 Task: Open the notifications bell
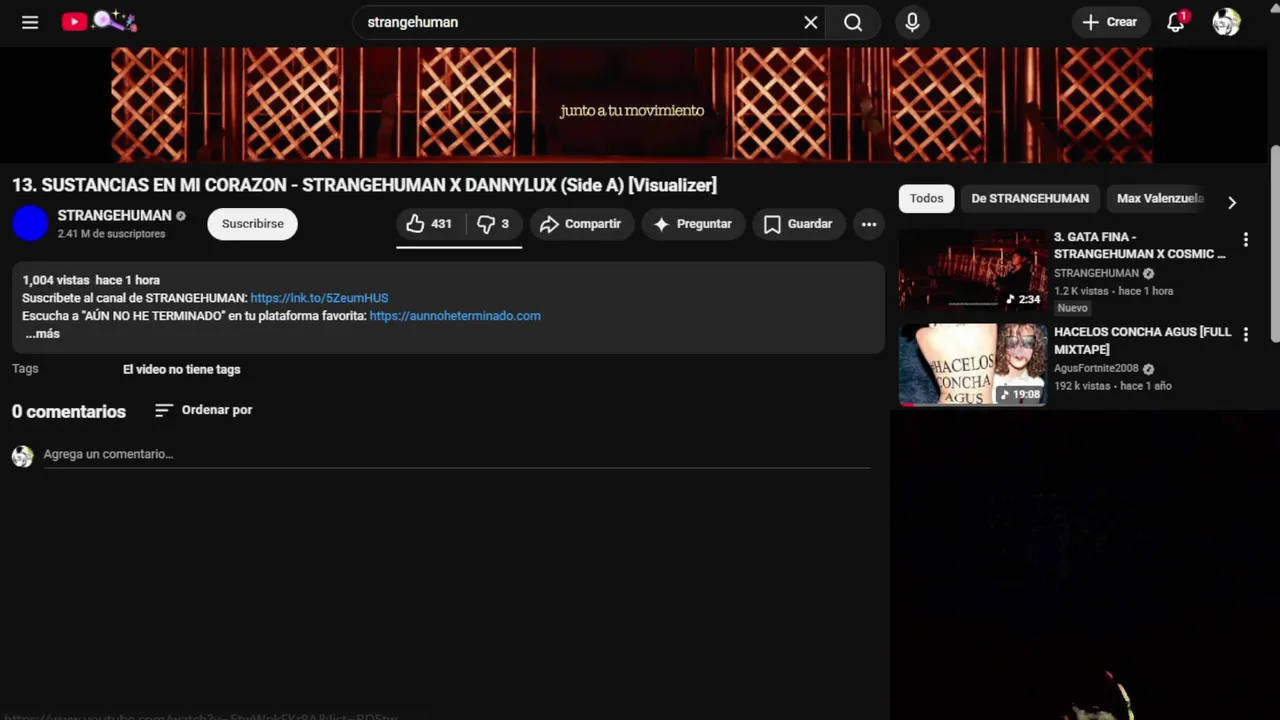point(1176,22)
